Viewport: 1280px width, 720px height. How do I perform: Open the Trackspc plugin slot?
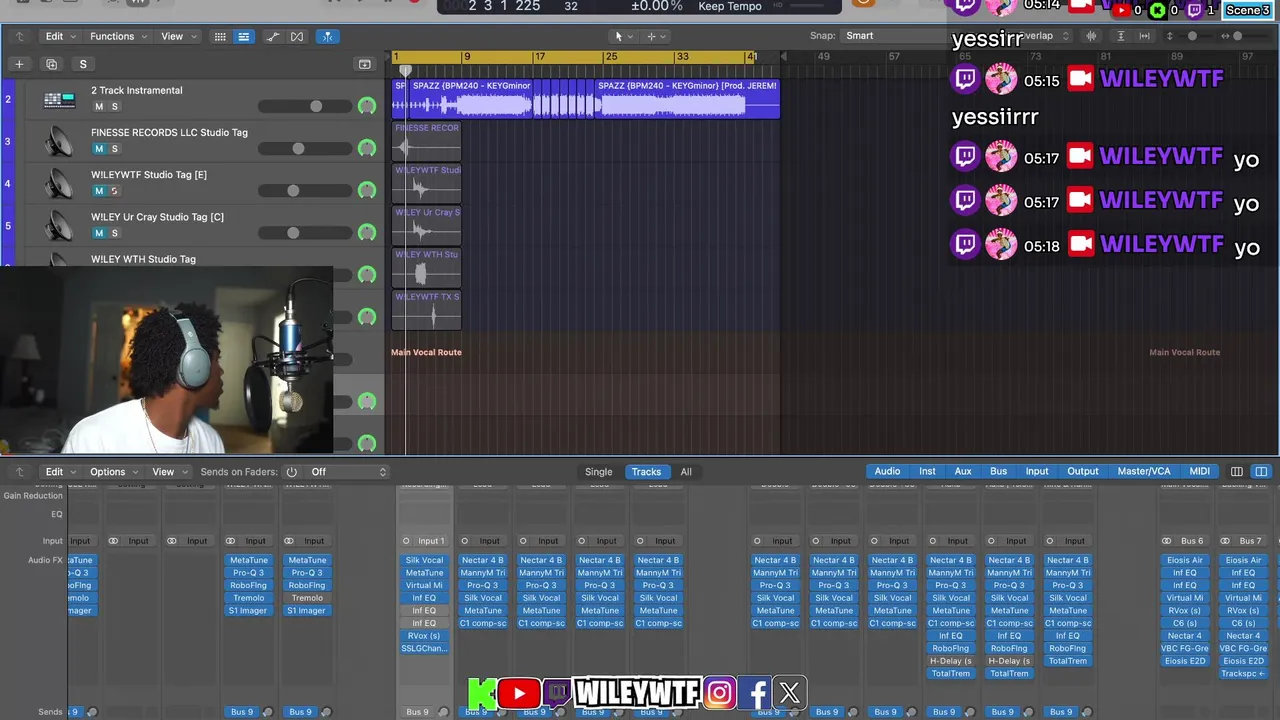click(x=1243, y=674)
